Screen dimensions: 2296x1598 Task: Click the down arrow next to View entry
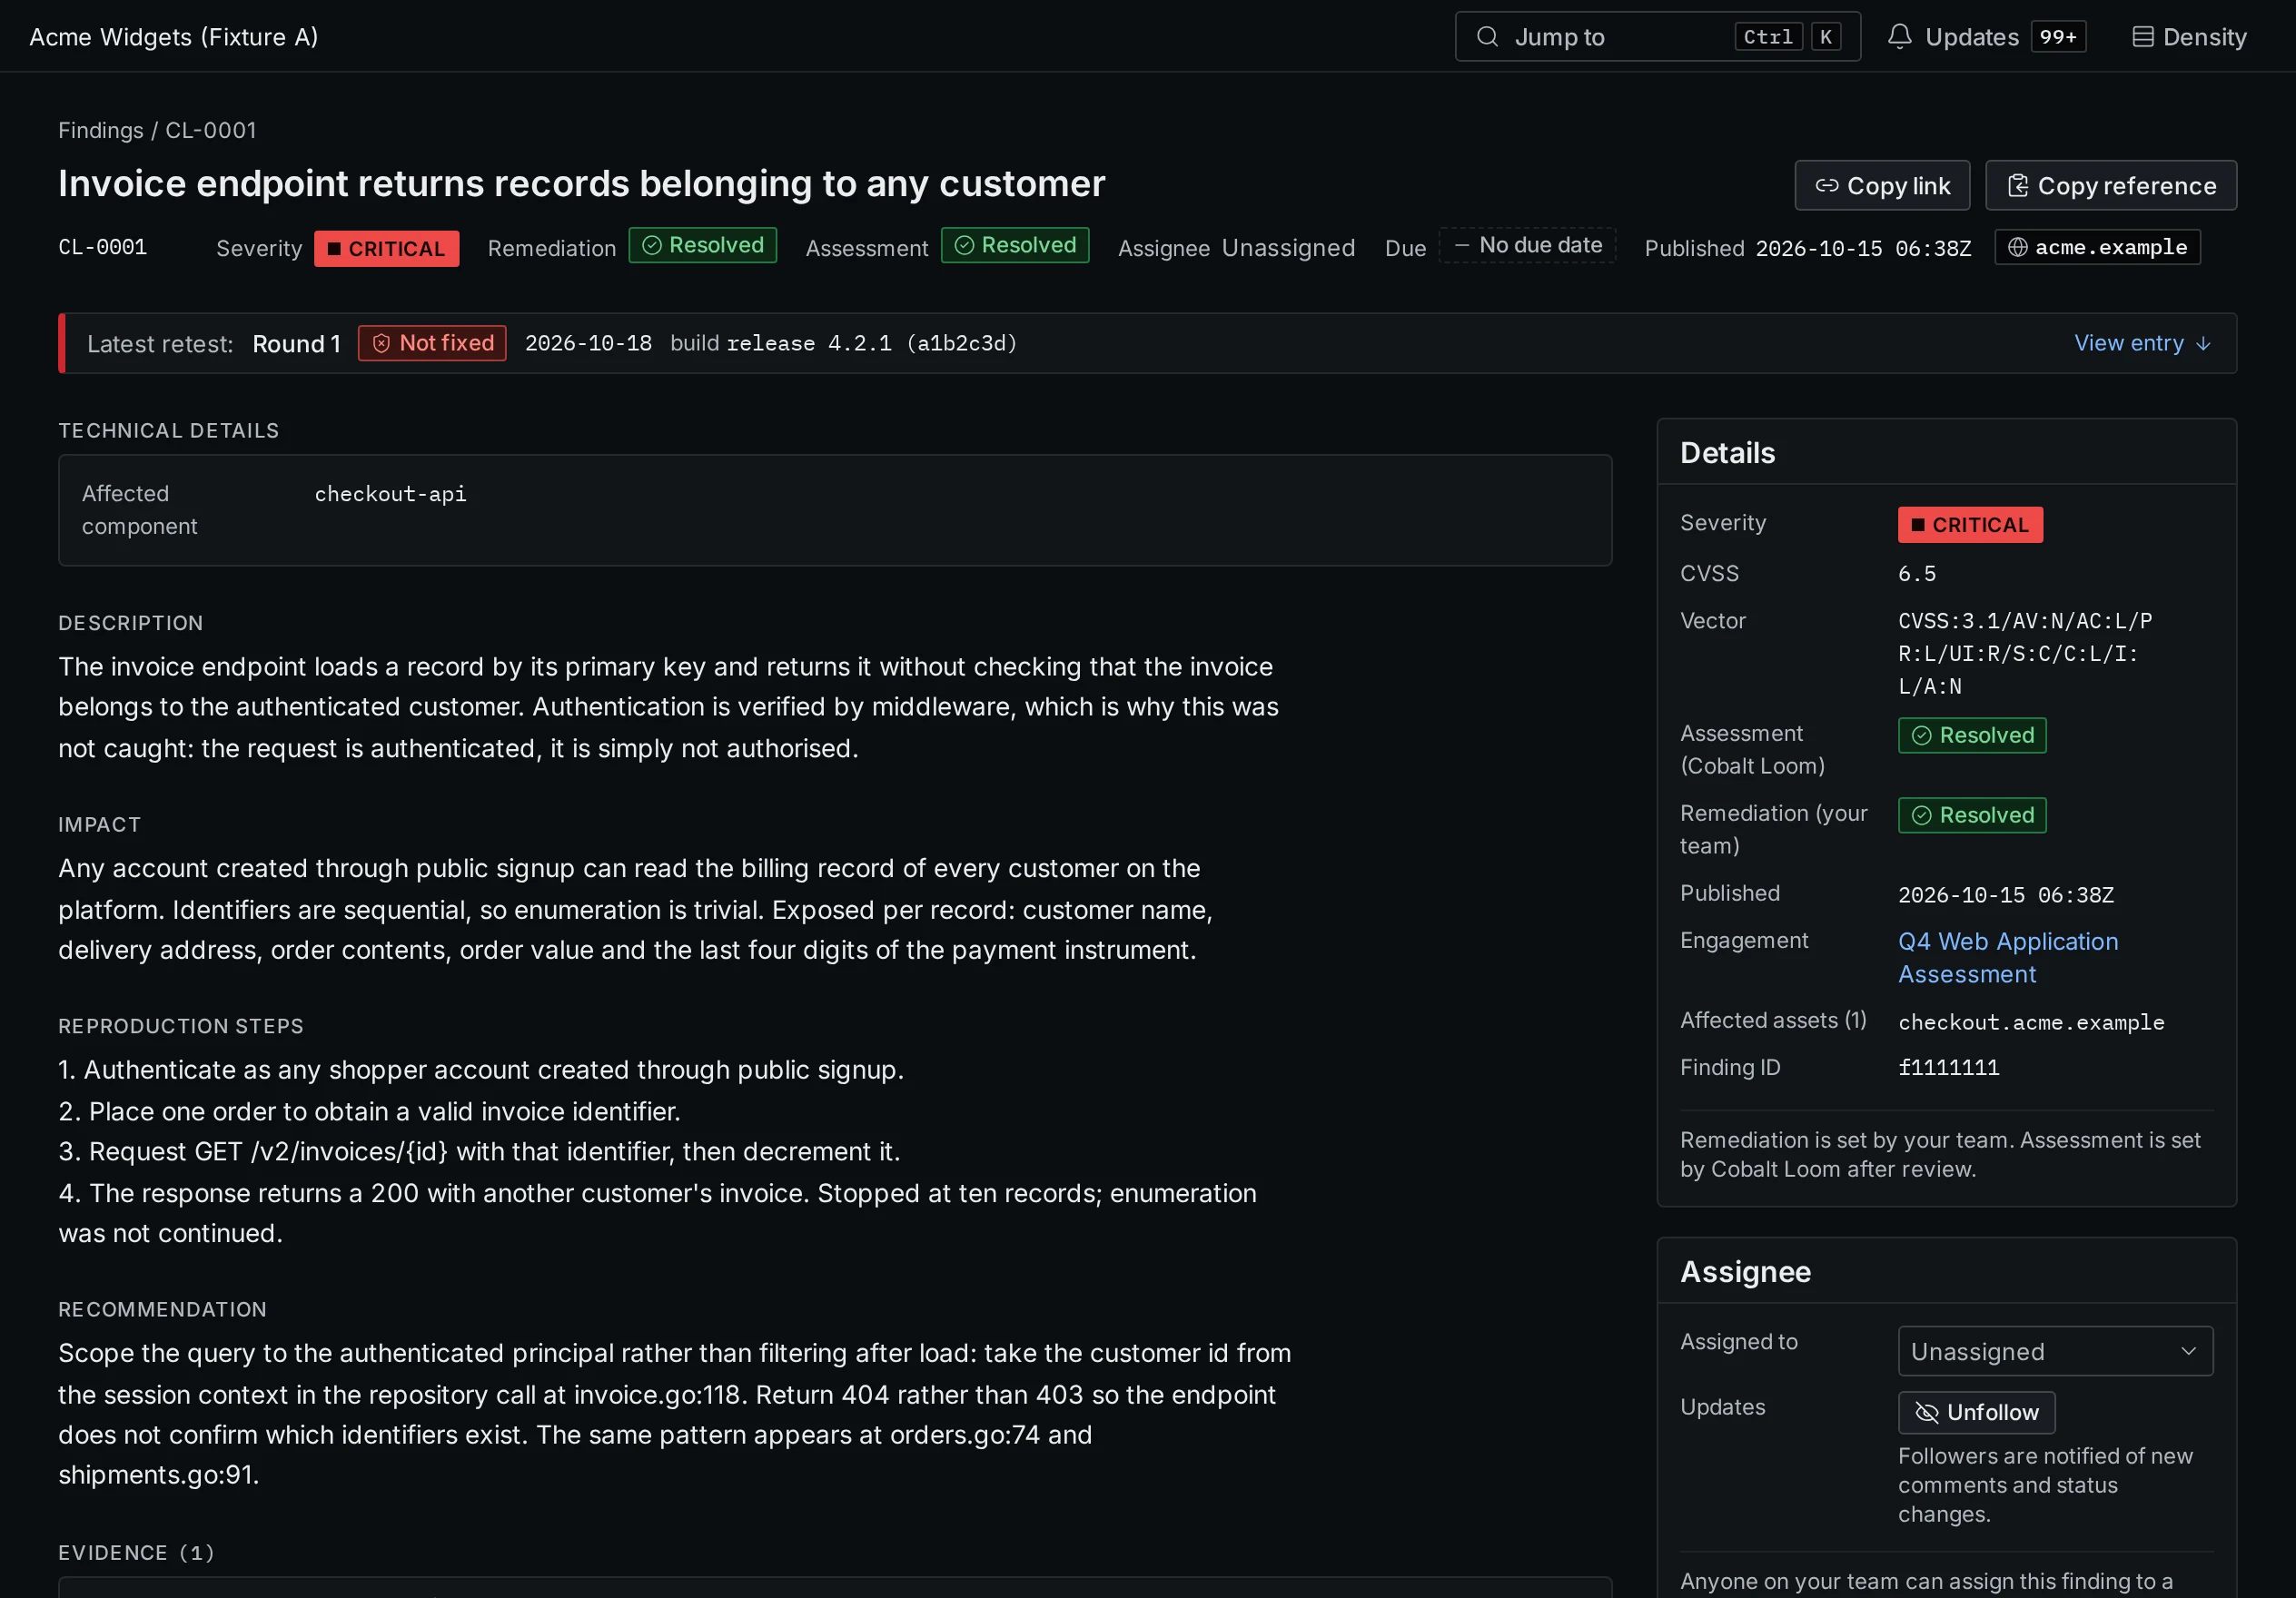click(x=2203, y=344)
